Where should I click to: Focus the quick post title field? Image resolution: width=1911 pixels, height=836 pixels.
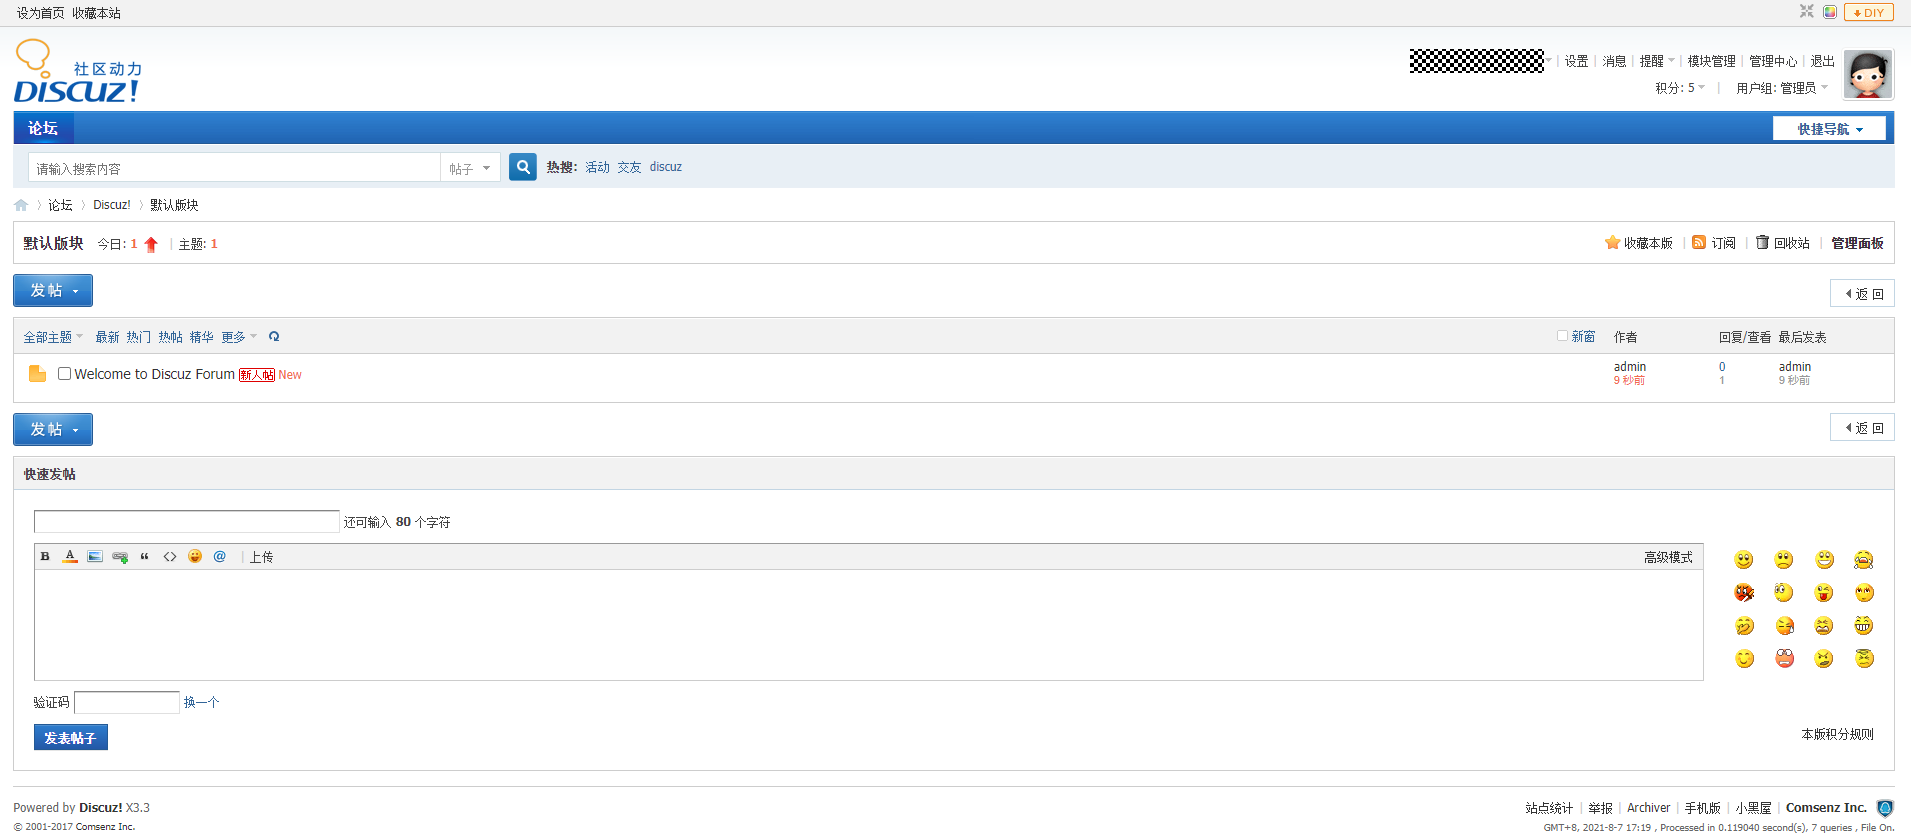click(187, 521)
